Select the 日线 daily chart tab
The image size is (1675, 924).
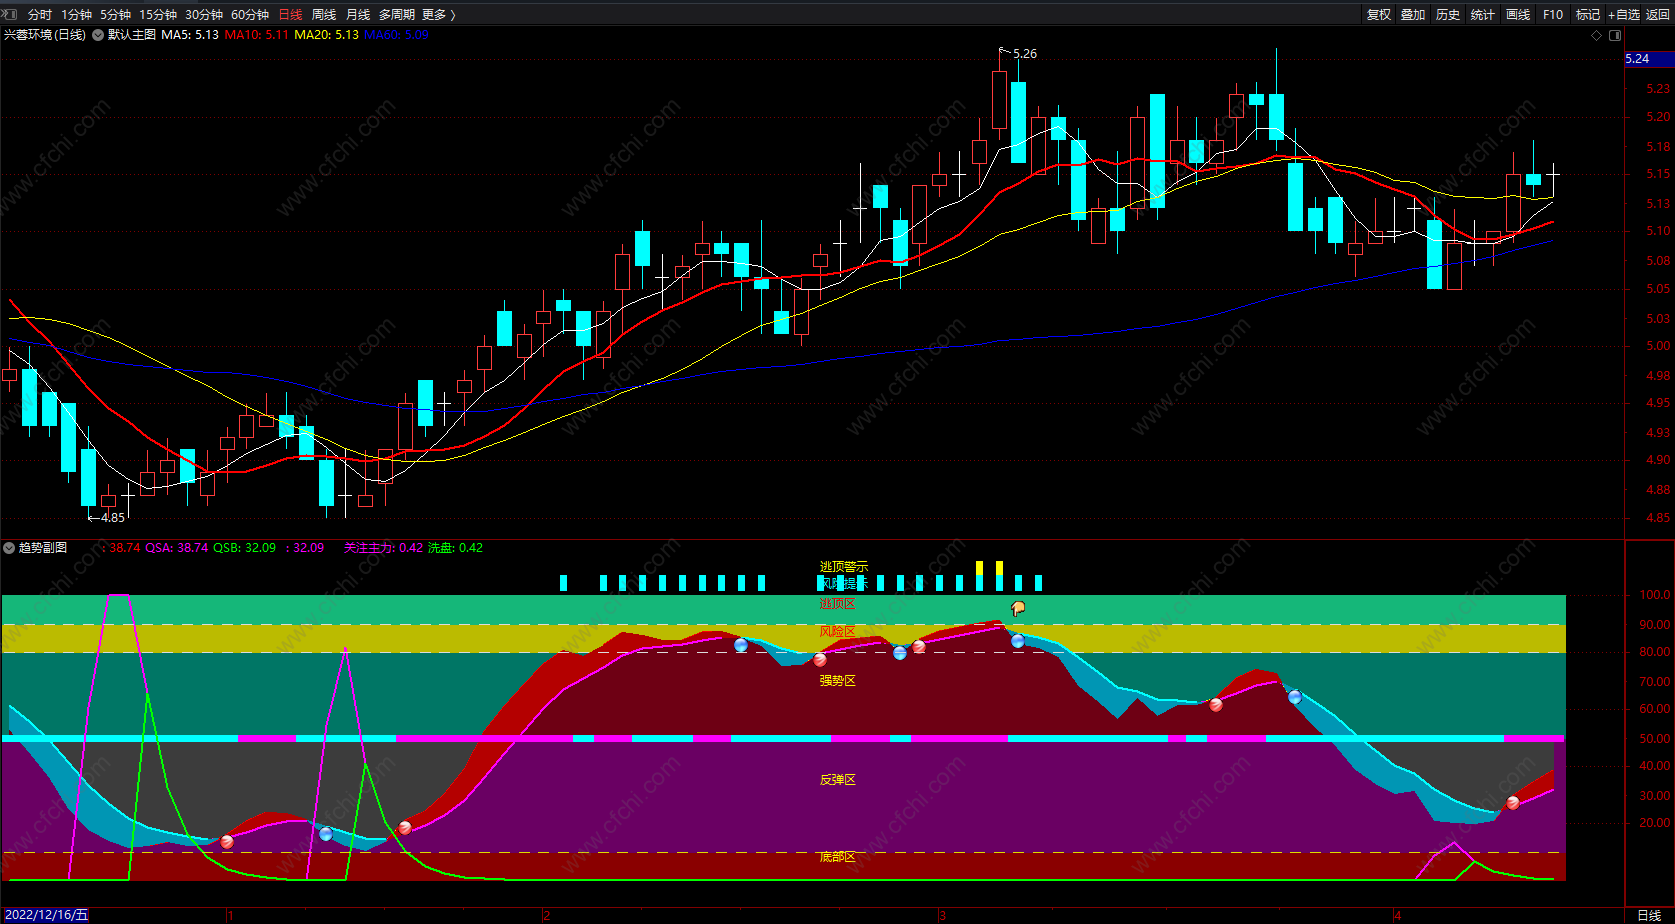[x=290, y=15]
